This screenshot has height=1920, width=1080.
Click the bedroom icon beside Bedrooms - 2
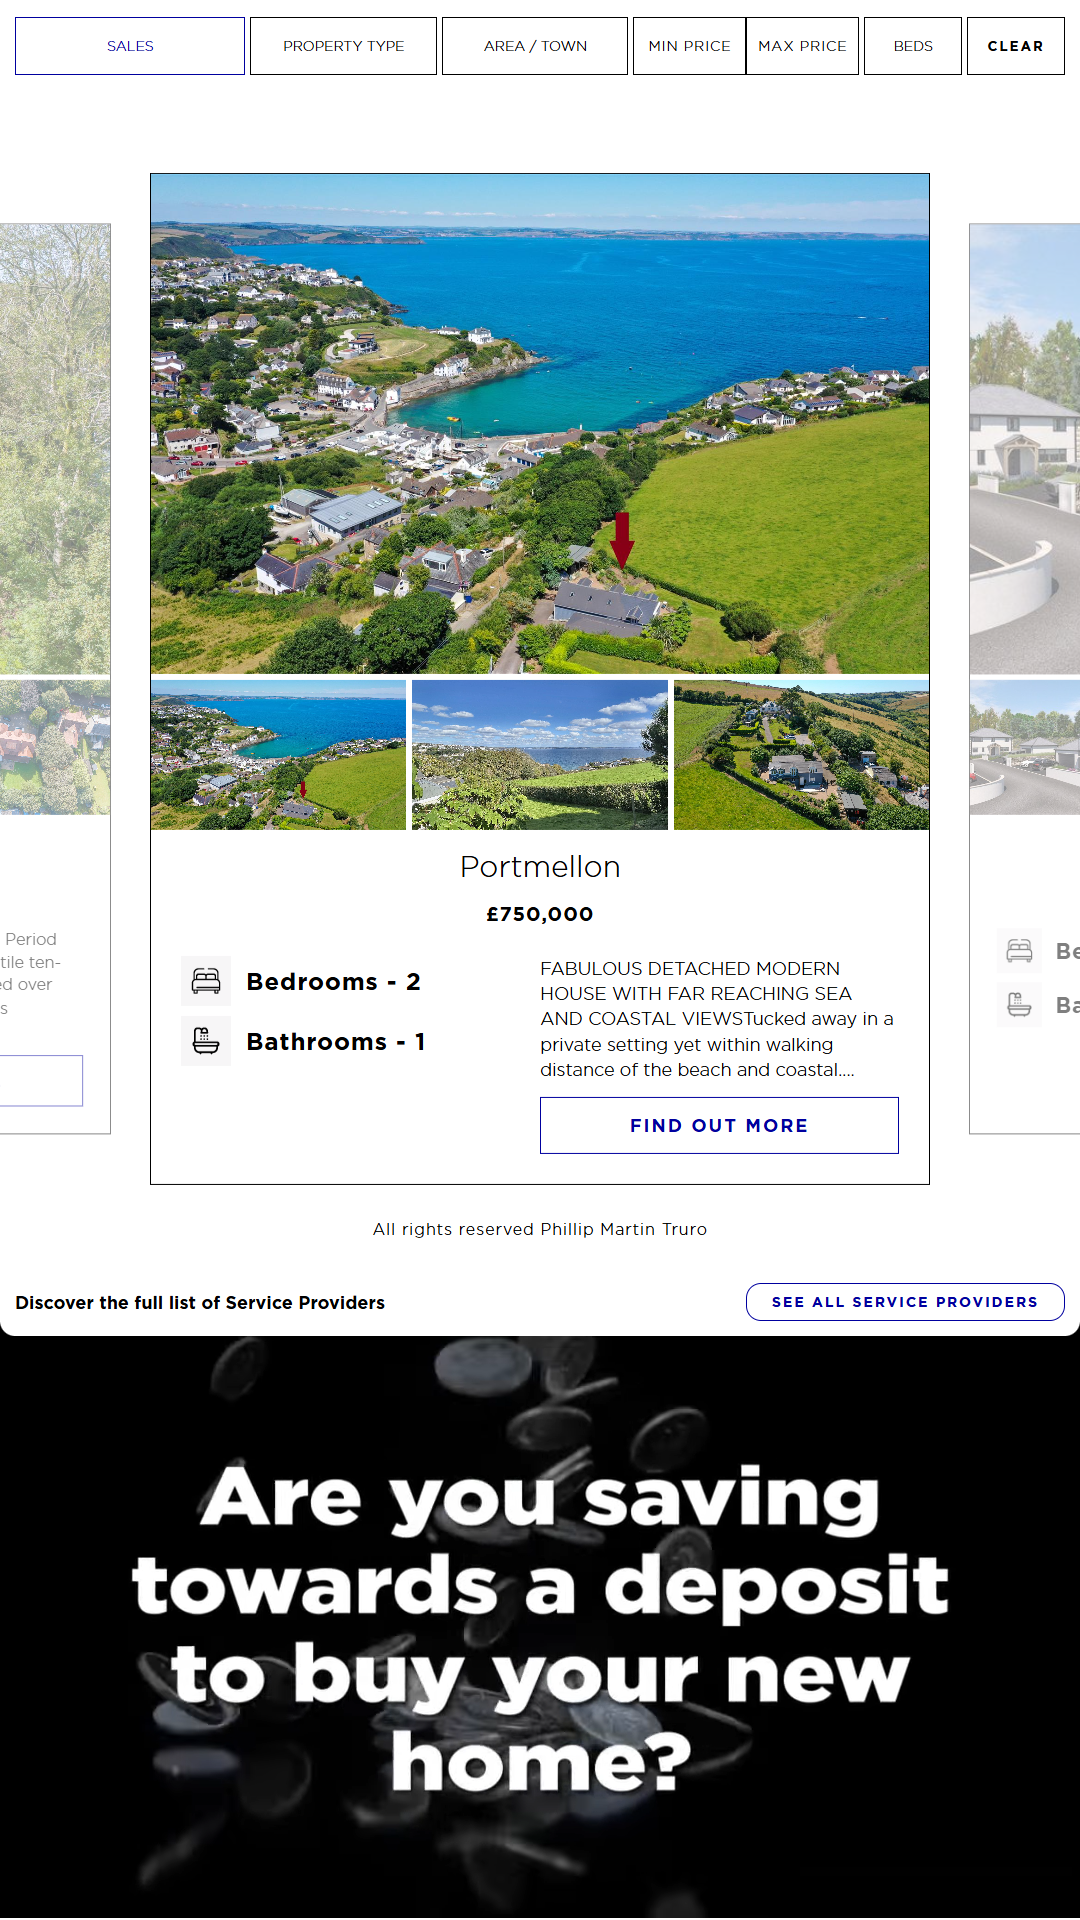point(206,981)
